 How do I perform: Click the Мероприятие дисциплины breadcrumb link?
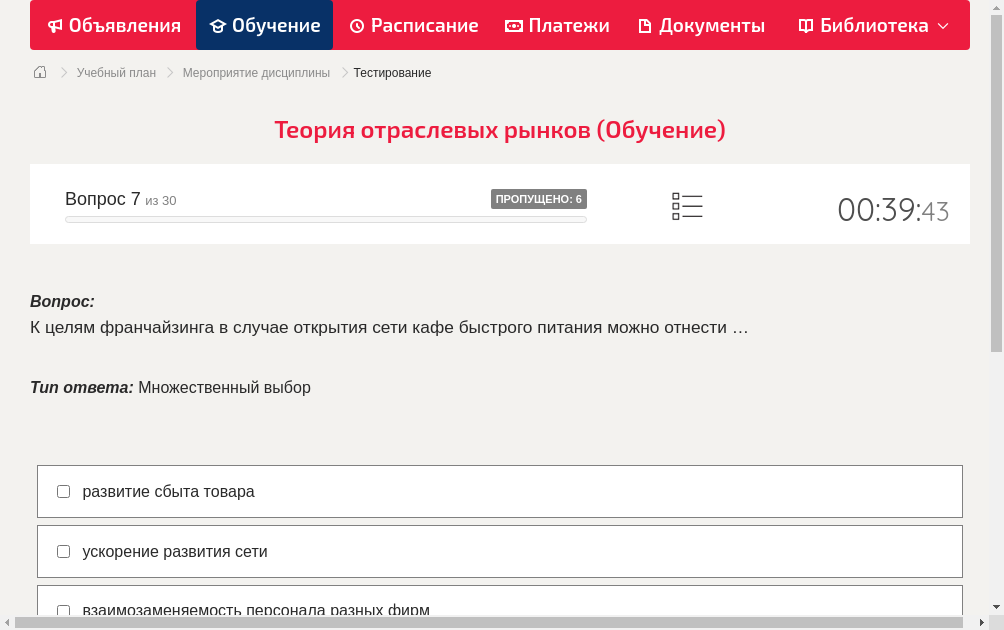(x=254, y=72)
